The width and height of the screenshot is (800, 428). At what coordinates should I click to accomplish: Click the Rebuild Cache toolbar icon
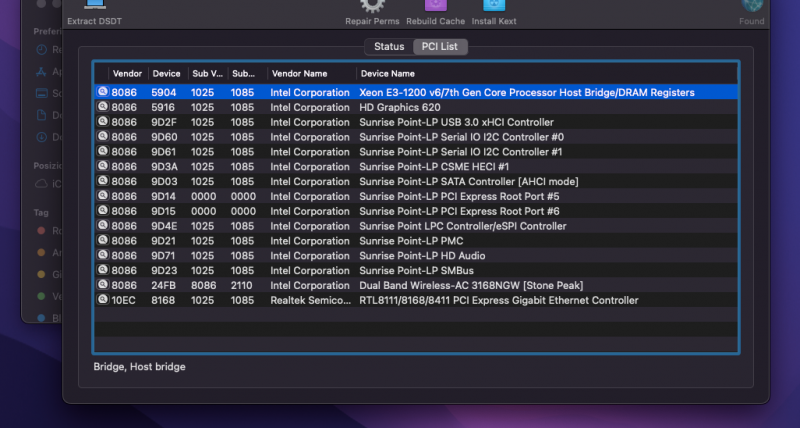435,13
